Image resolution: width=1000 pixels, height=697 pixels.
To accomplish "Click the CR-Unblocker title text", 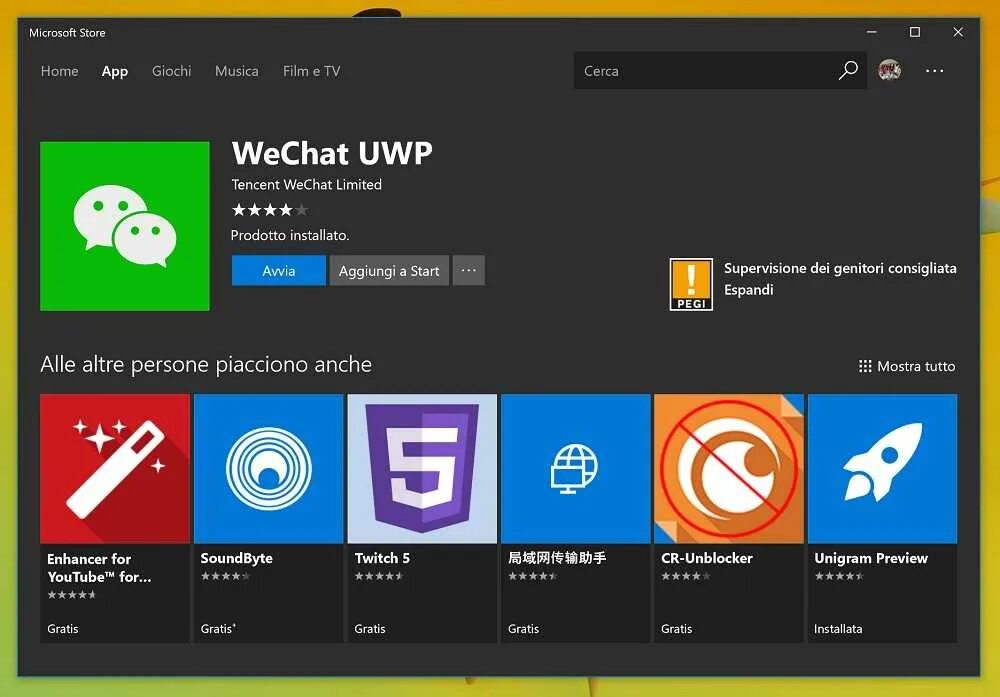I will [707, 558].
